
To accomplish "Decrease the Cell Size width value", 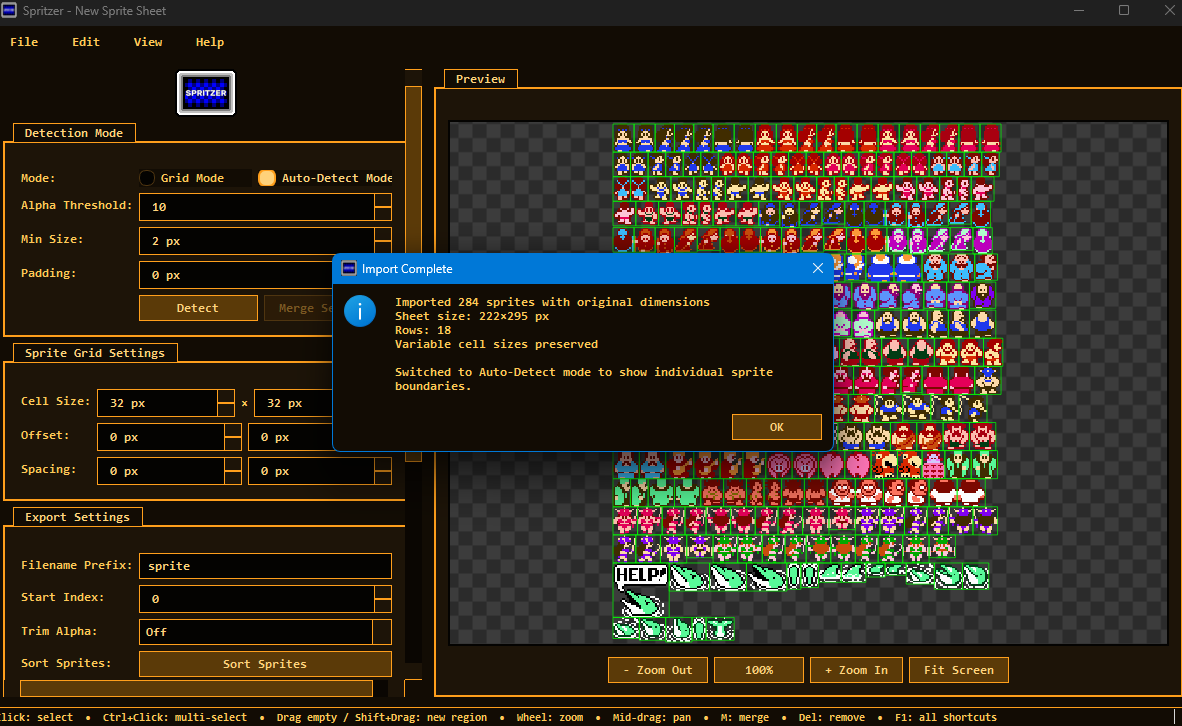I will pos(225,409).
